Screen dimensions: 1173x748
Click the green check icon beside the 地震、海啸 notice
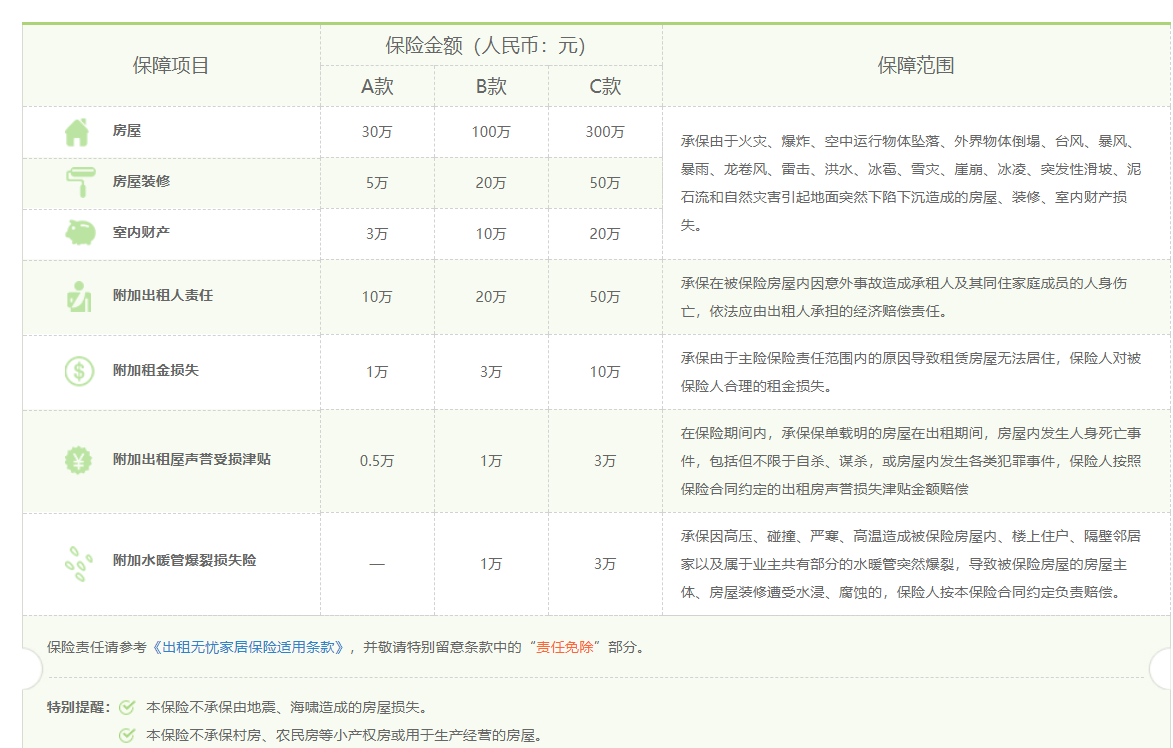point(127,707)
